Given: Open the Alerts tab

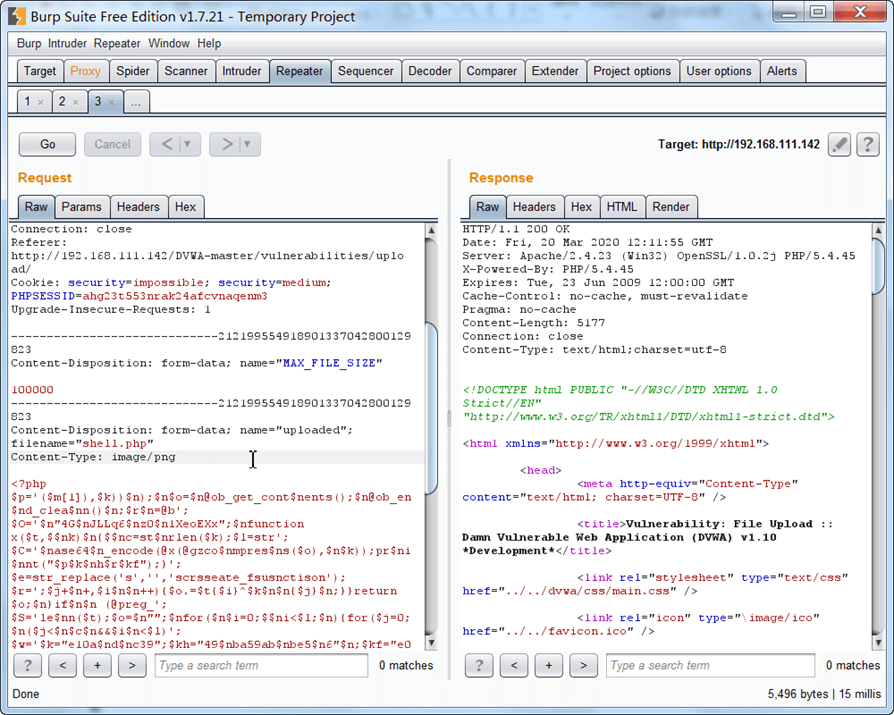Looking at the screenshot, I should pos(782,71).
